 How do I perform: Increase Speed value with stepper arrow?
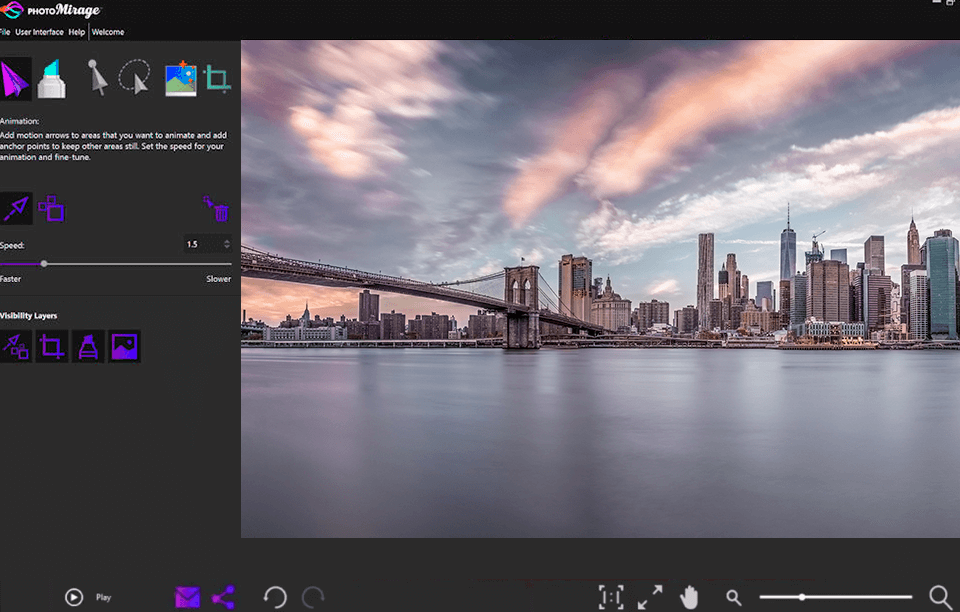coord(227,240)
